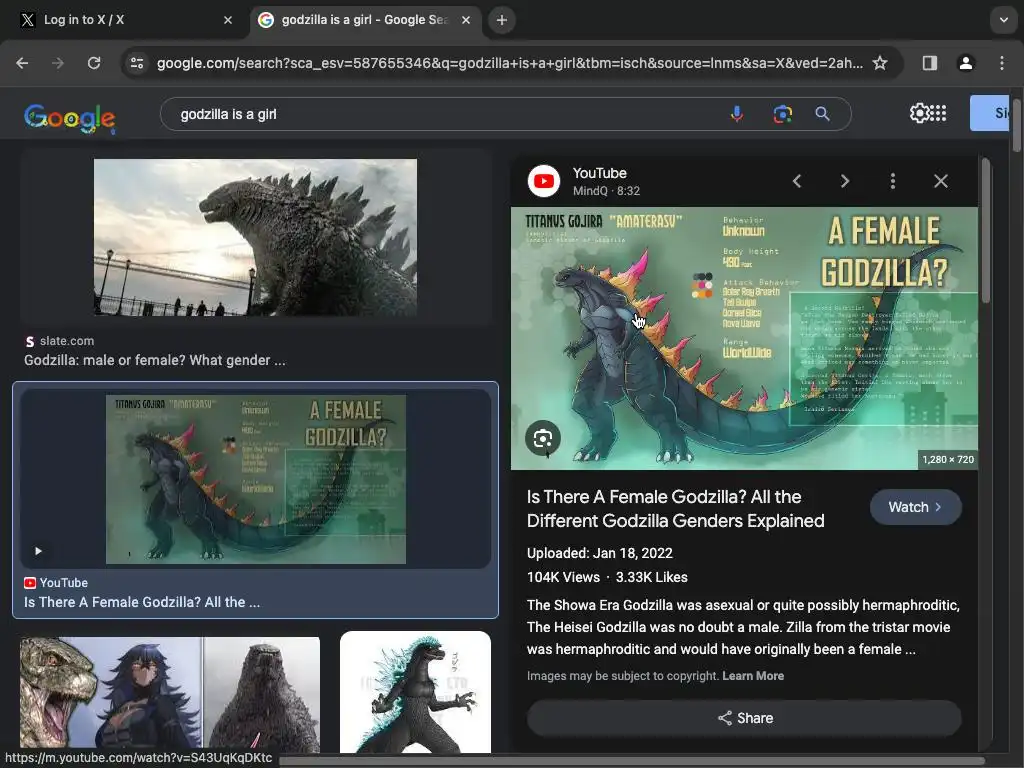Click the blue Sign in button

989,113
